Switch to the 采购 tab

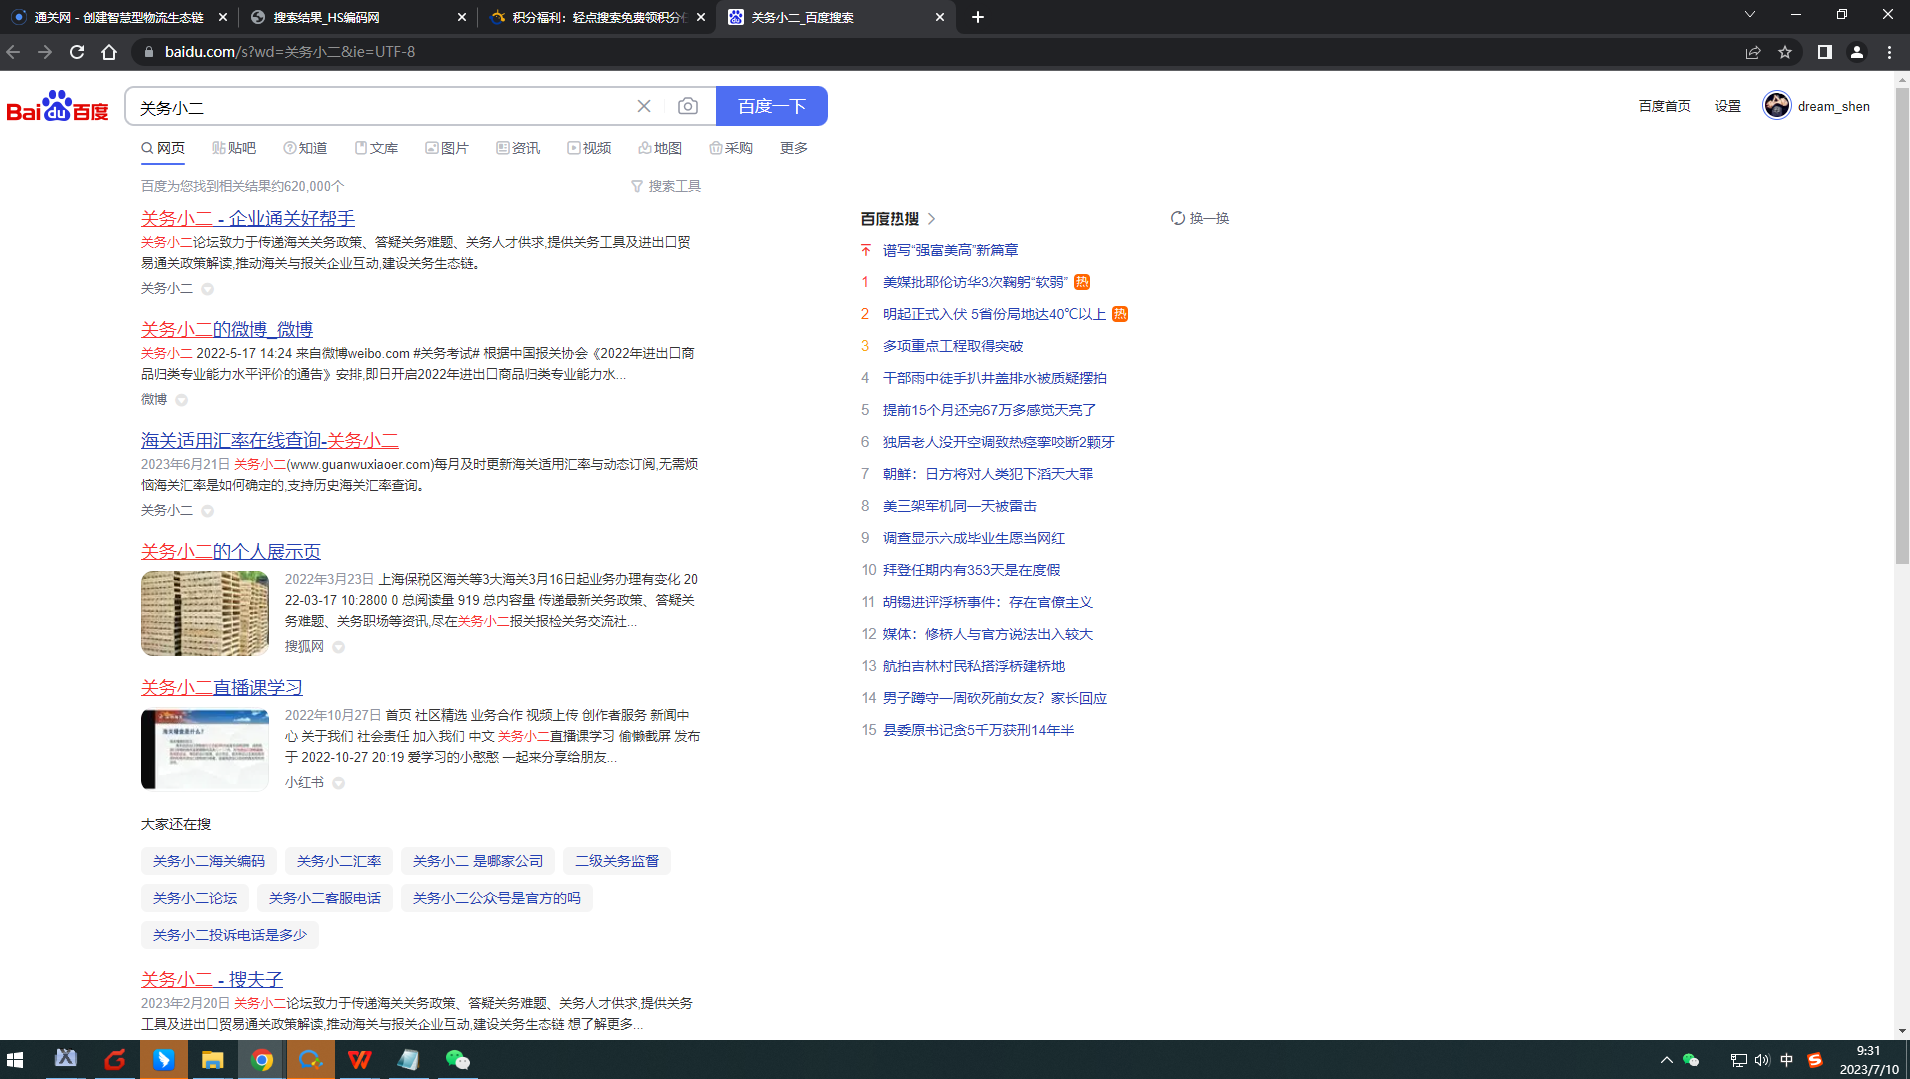(x=731, y=148)
